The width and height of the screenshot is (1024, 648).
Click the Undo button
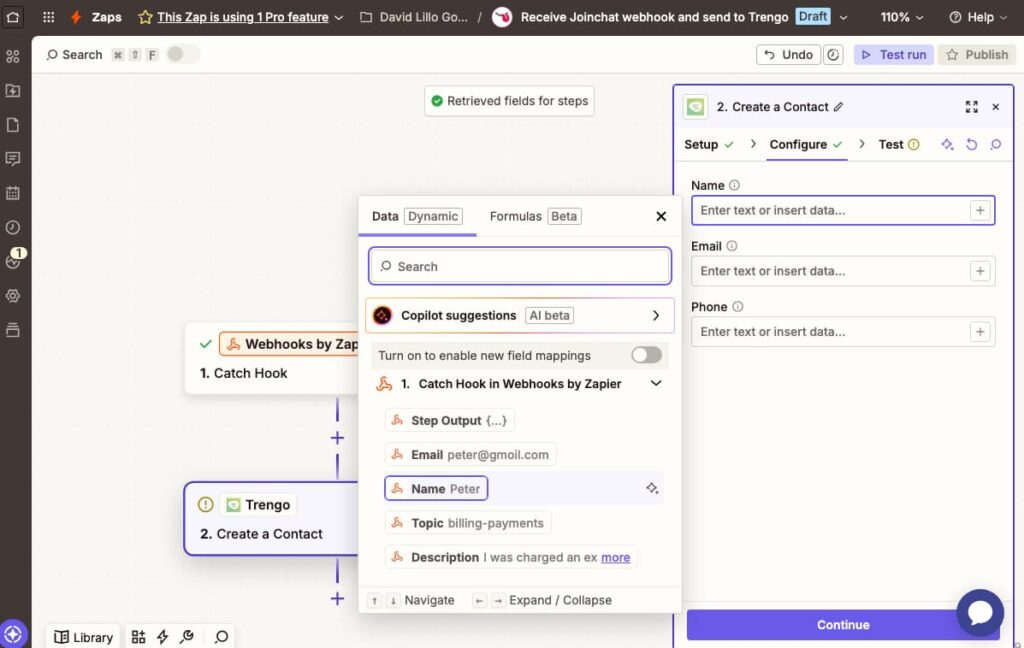pos(788,55)
